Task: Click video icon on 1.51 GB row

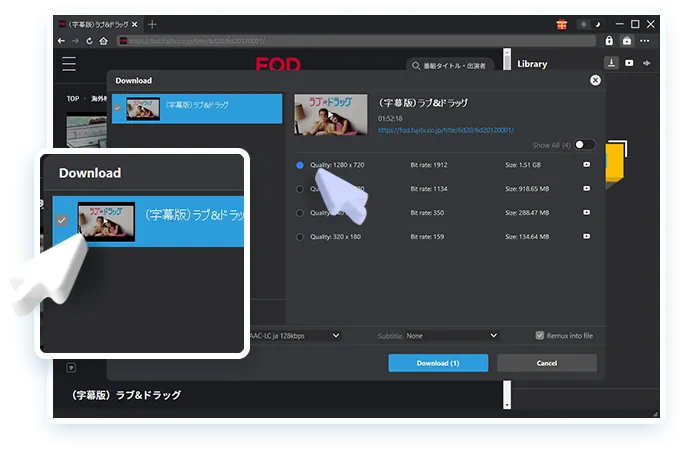Action: (x=587, y=165)
